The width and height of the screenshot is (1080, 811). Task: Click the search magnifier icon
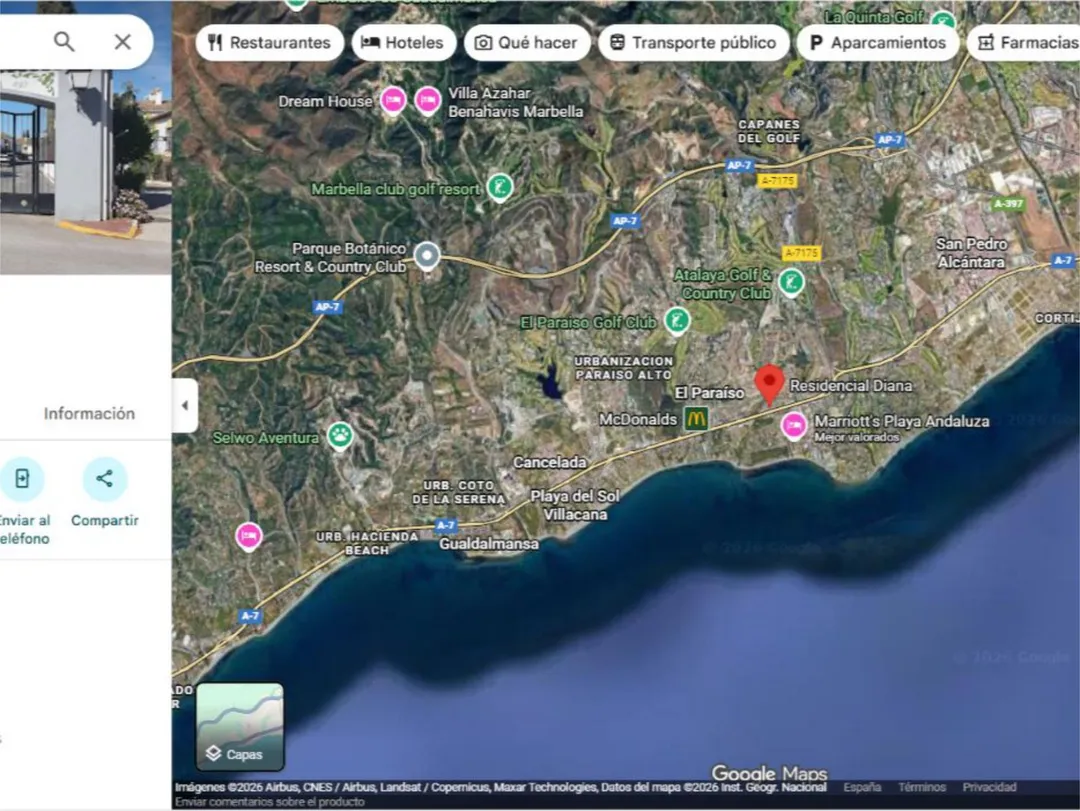pos(64,42)
